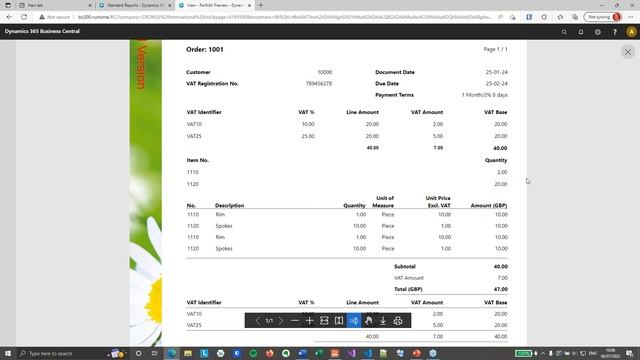Click Page 1 / 1 indicator

click(496, 49)
